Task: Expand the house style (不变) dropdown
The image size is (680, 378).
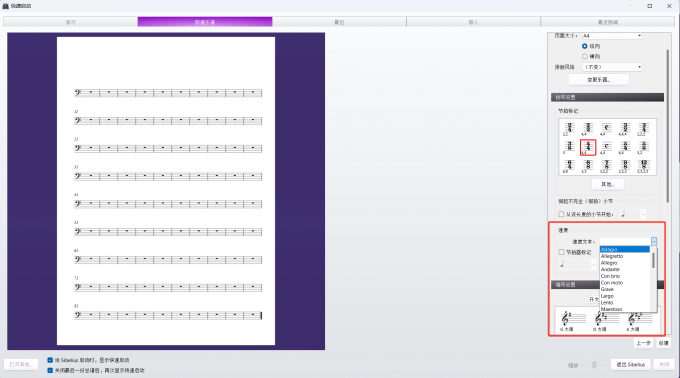Action: 612,67
